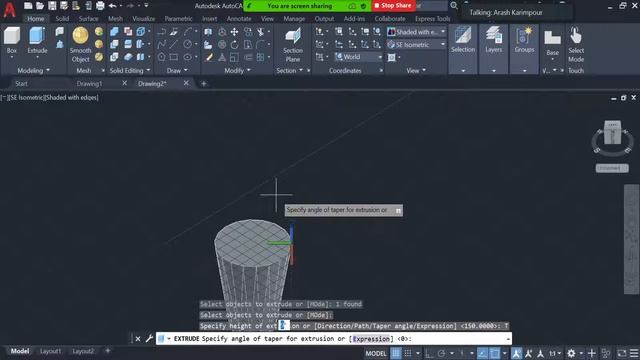Switch to the Surface ribbon tab
The height and width of the screenshot is (360, 640).
(88, 19)
